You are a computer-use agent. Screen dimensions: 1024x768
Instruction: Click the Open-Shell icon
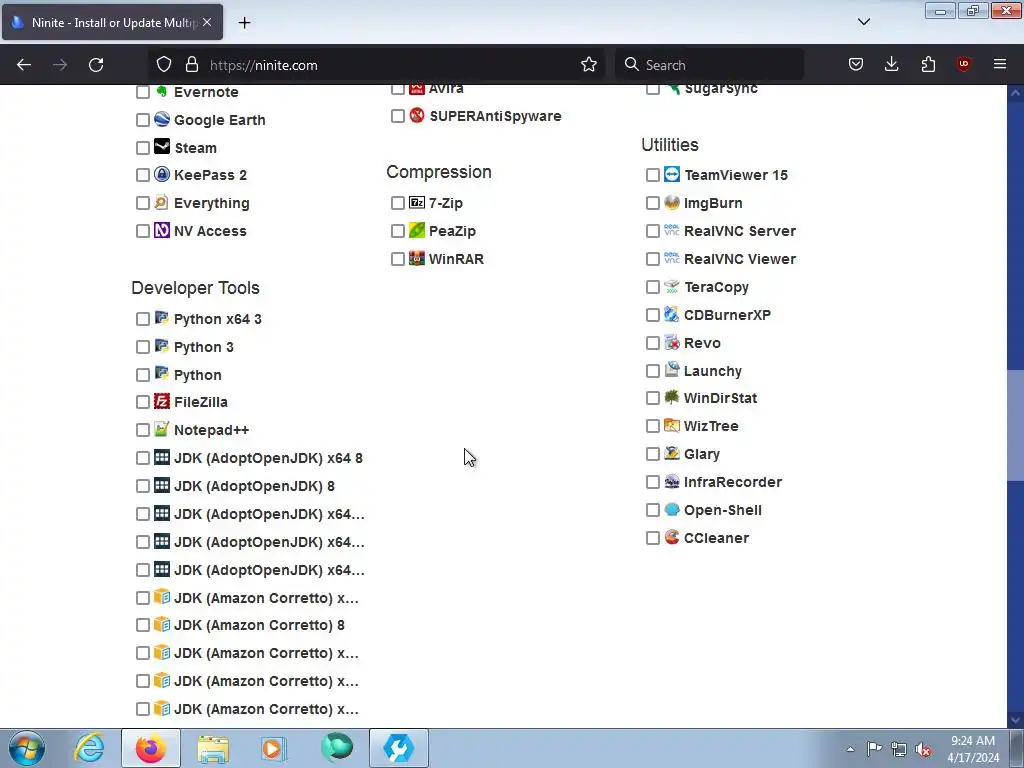[x=672, y=509]
